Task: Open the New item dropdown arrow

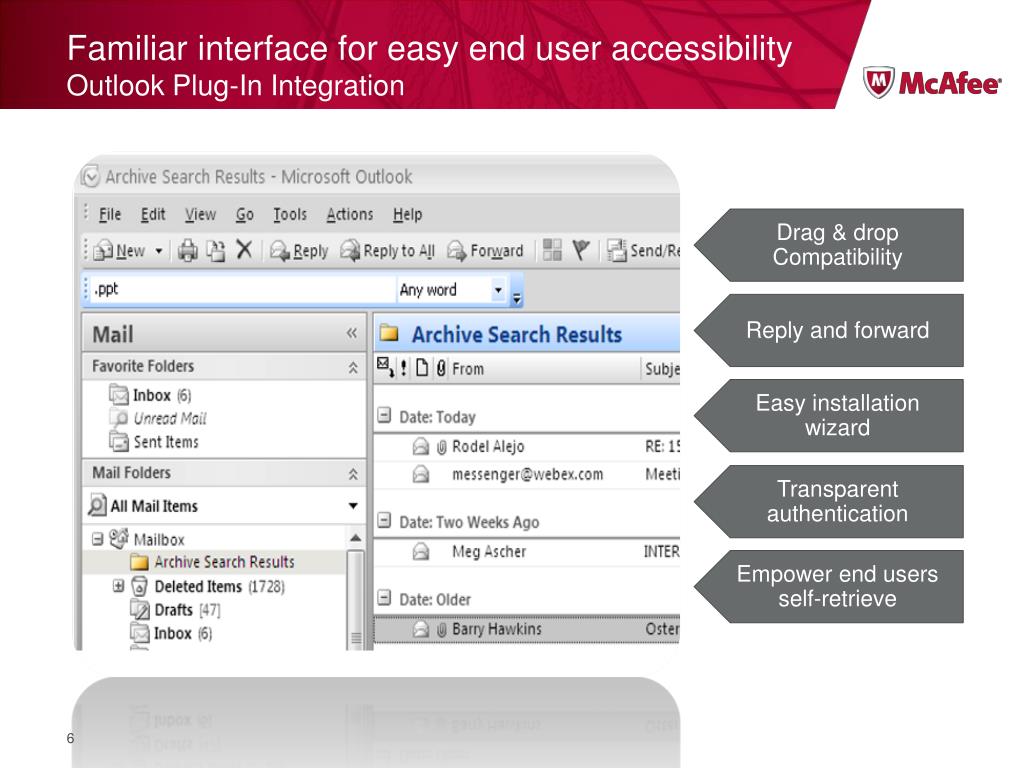Action: pyautogui.click(x=159, y=251)
